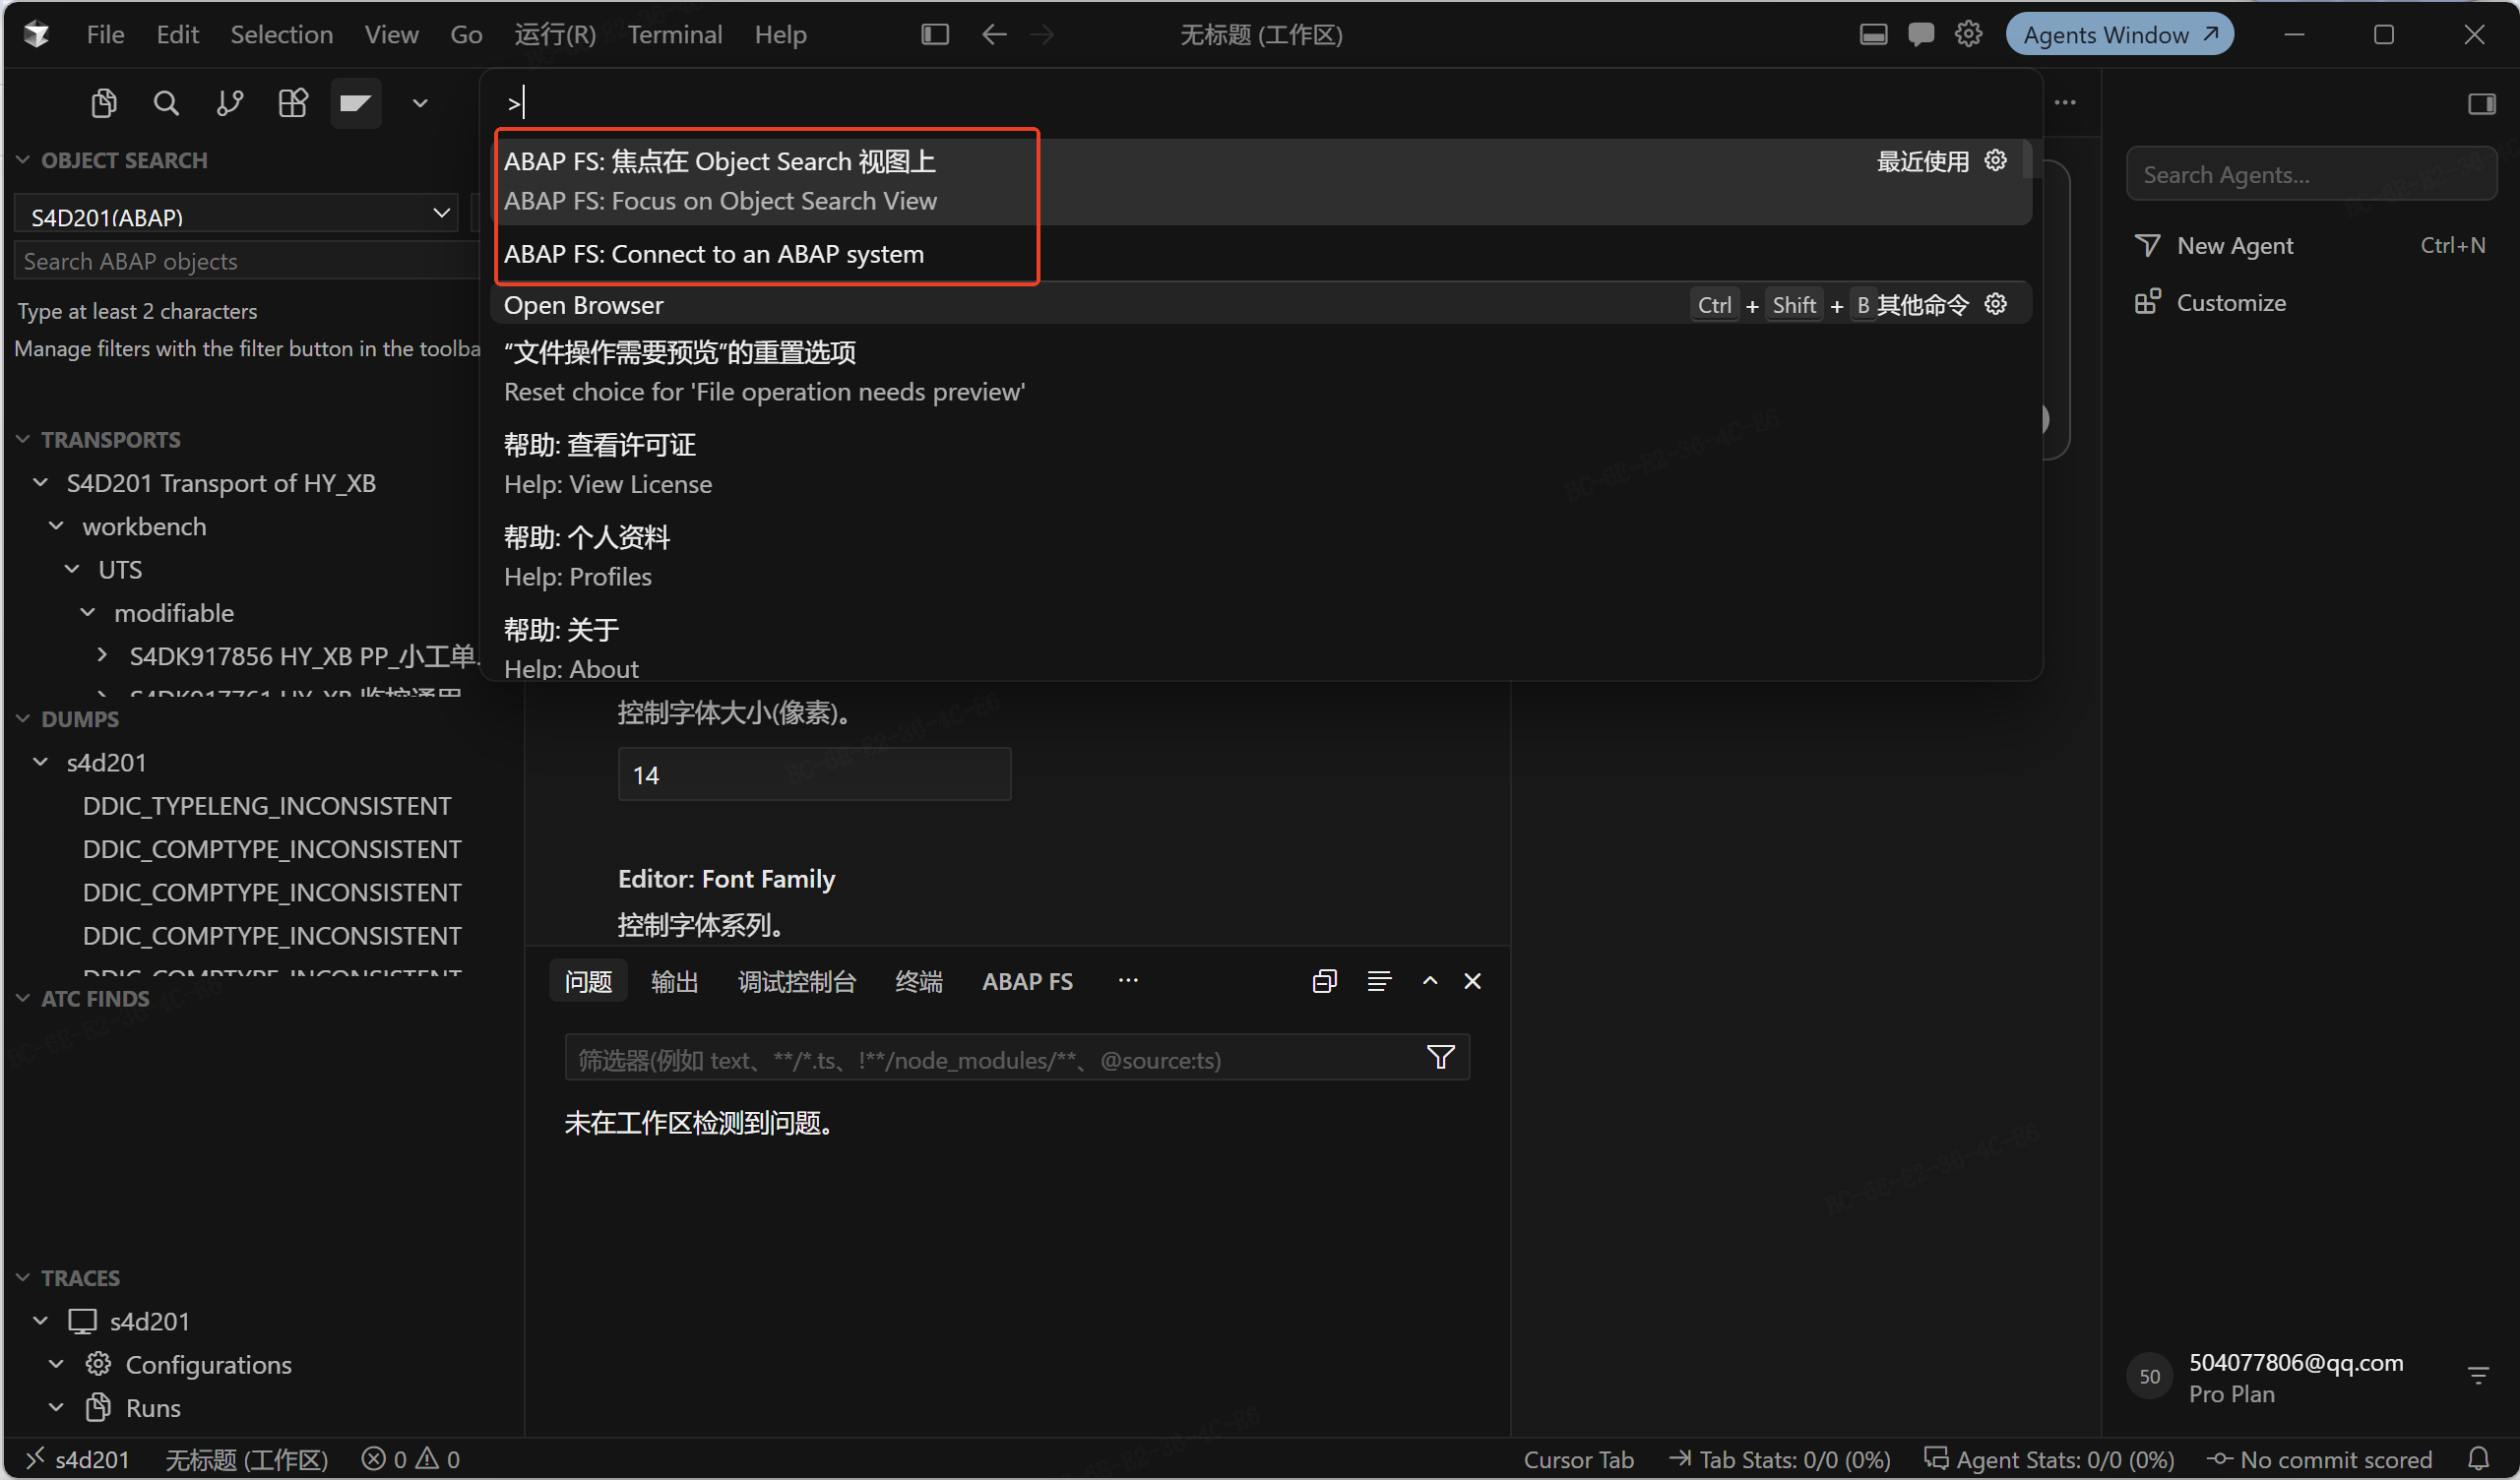Open Source Control branch icon
This screenshot has width=2520, height=1480.
230,103
